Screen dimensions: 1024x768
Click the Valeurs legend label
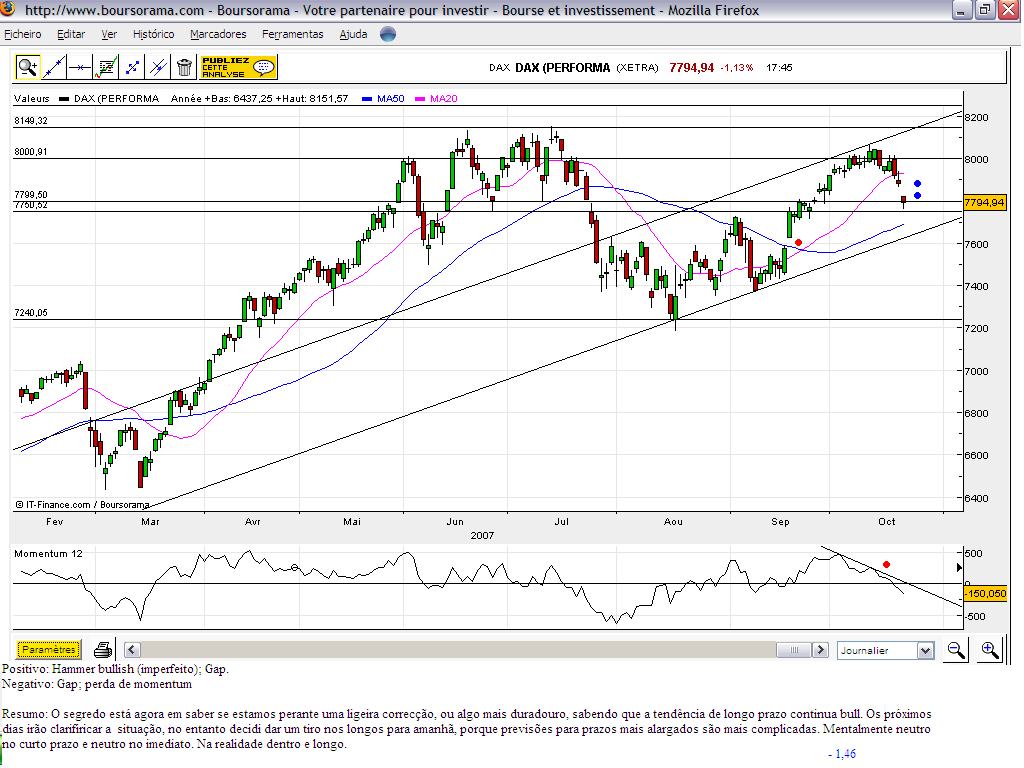[31, 99]
